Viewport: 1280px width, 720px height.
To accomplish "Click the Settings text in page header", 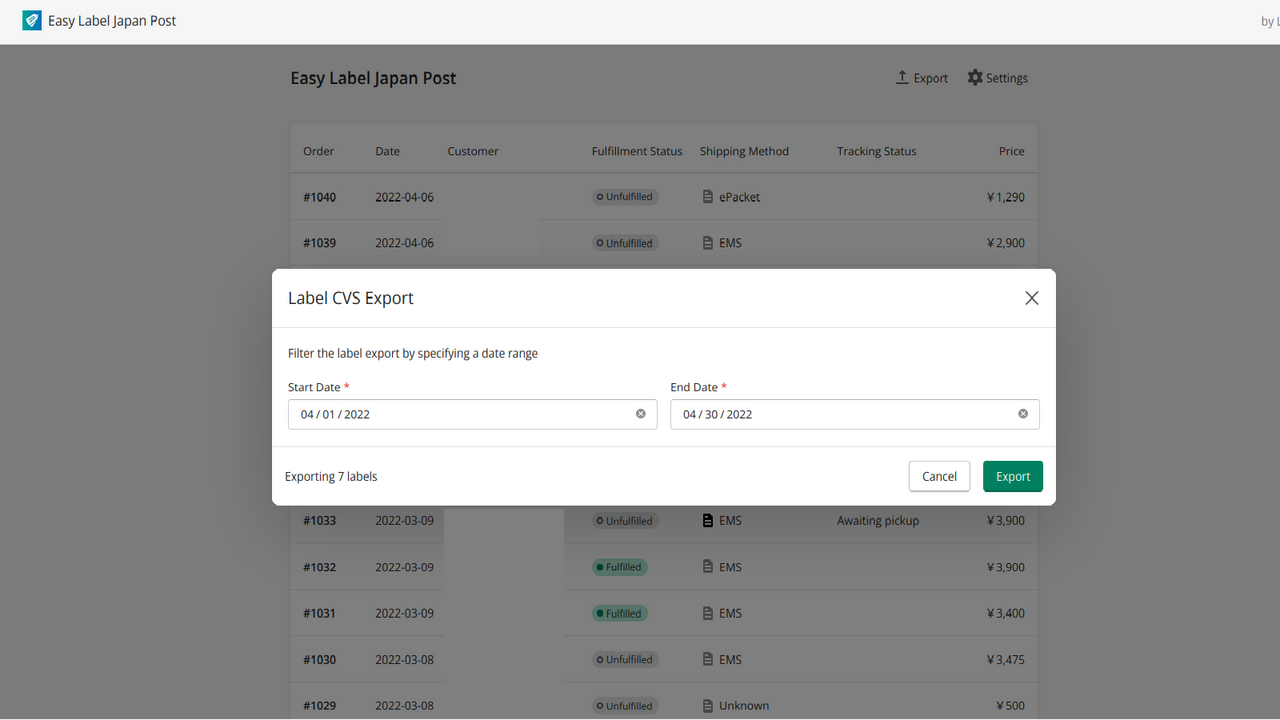I will pos(1007,78).
